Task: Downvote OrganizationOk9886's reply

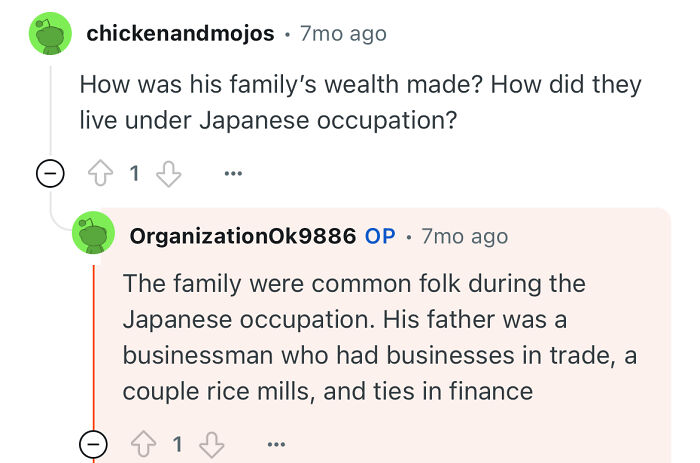Action: pos(212,445)
